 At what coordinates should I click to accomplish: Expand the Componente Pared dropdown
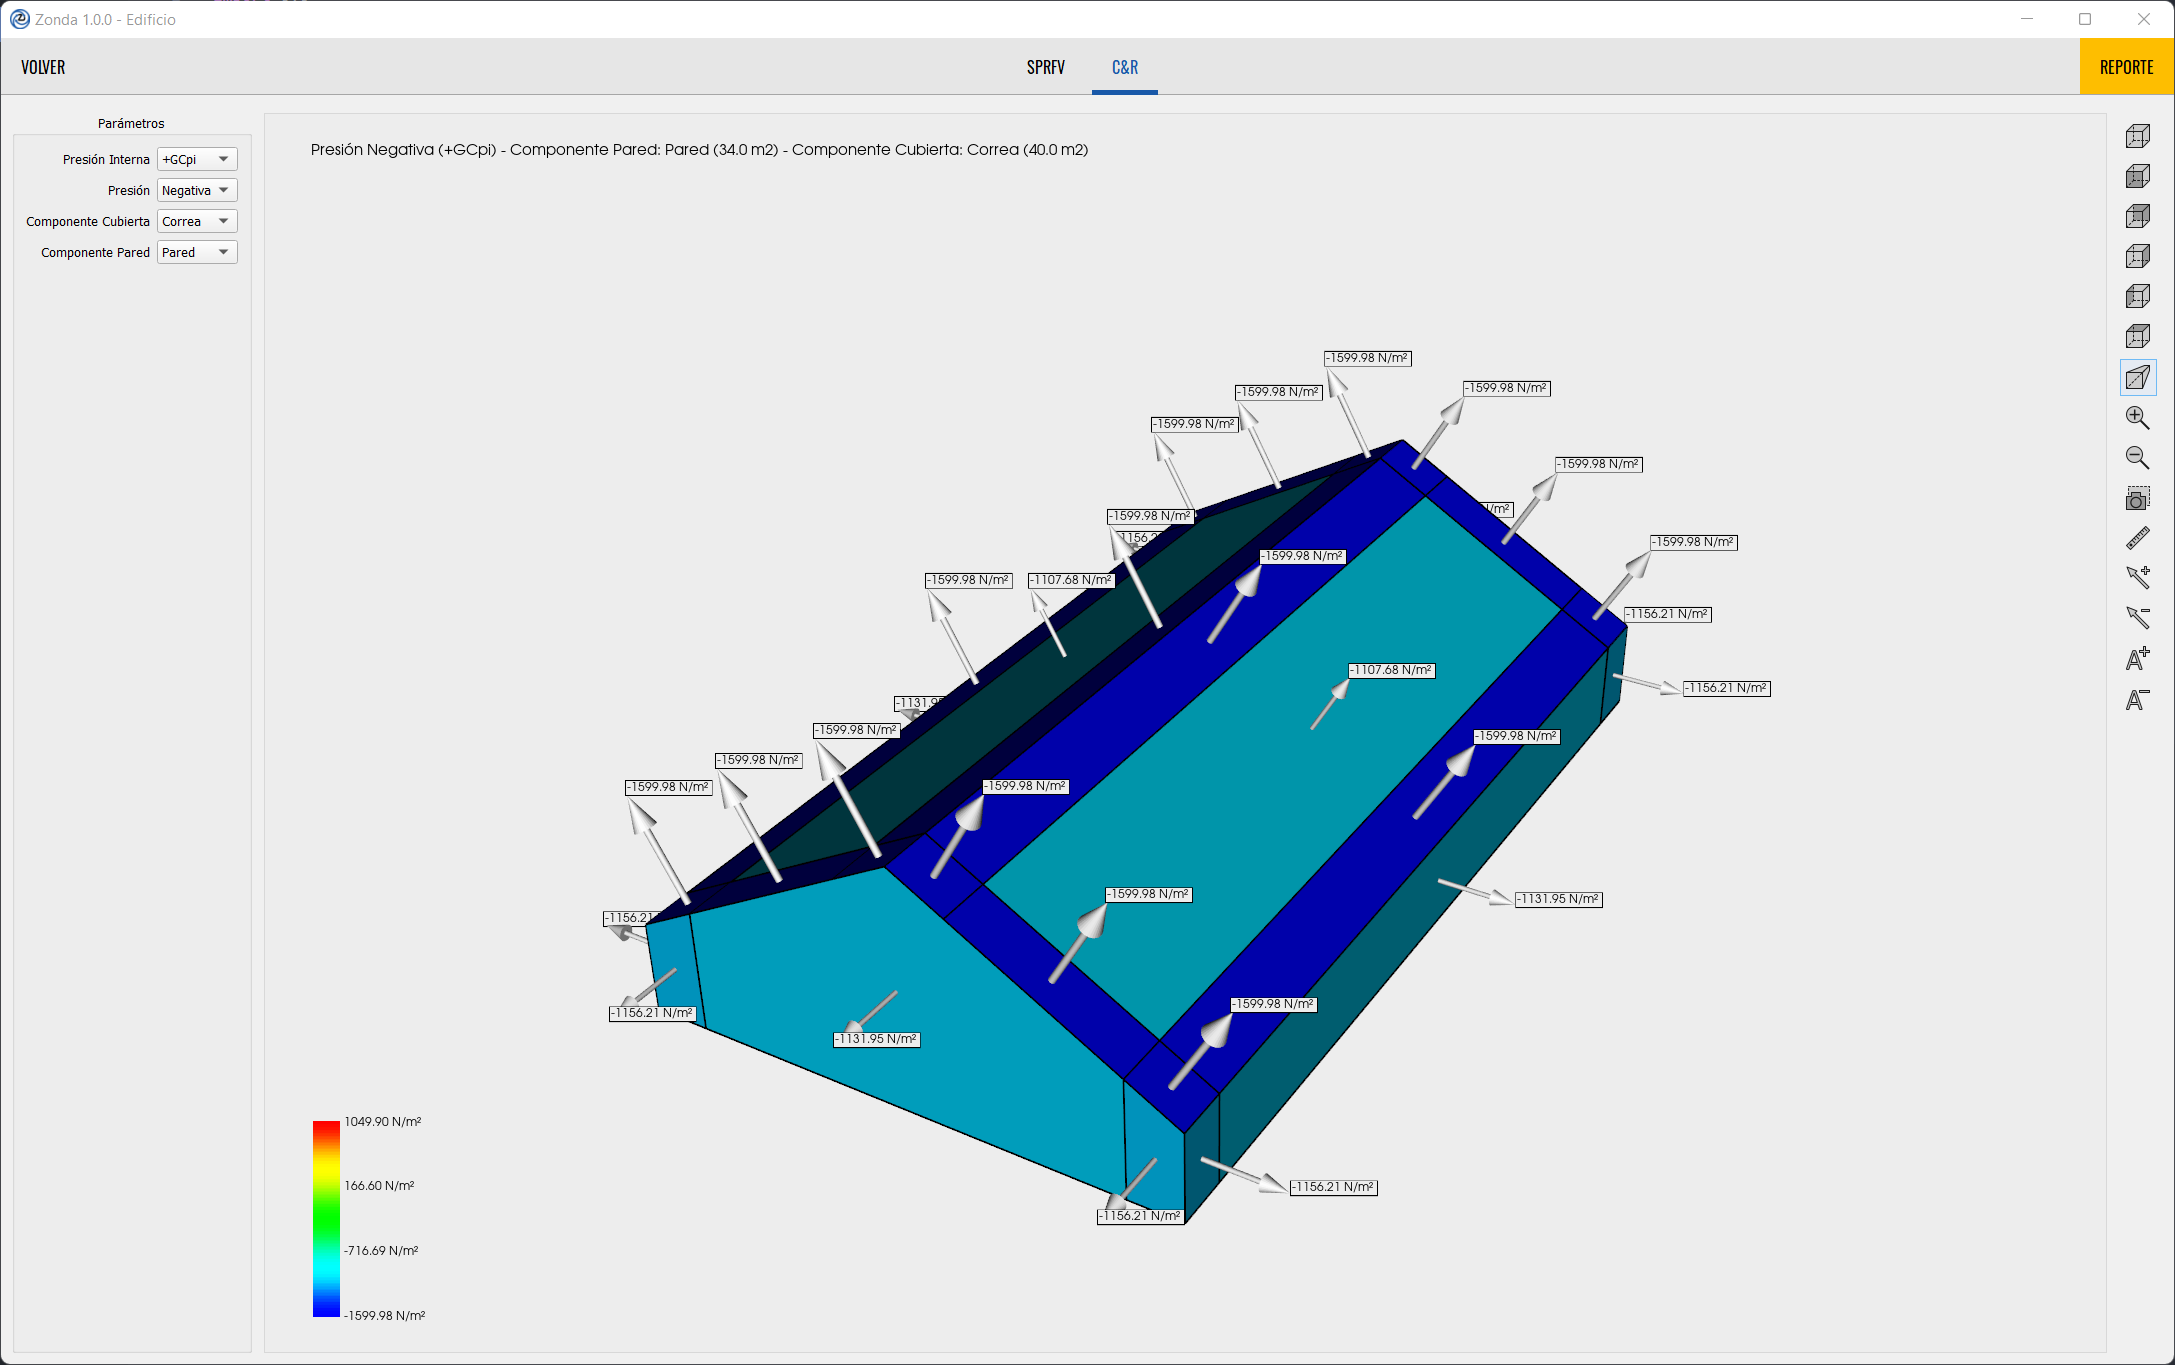pos(197,252)
